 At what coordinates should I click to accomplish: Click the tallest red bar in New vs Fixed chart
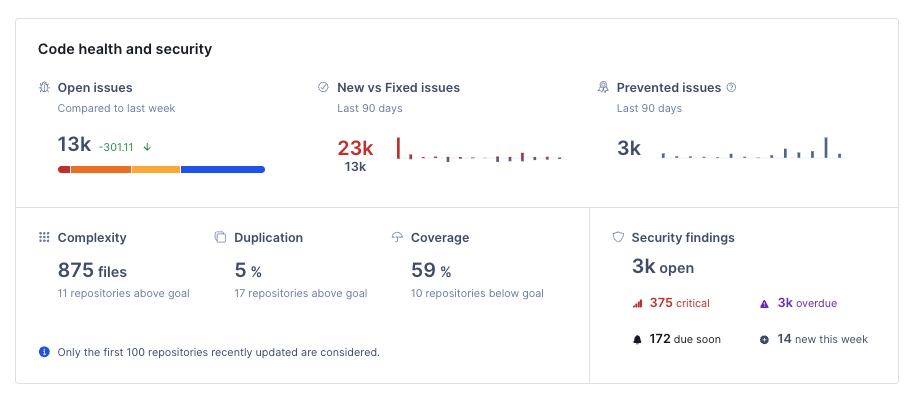(398, 148)
